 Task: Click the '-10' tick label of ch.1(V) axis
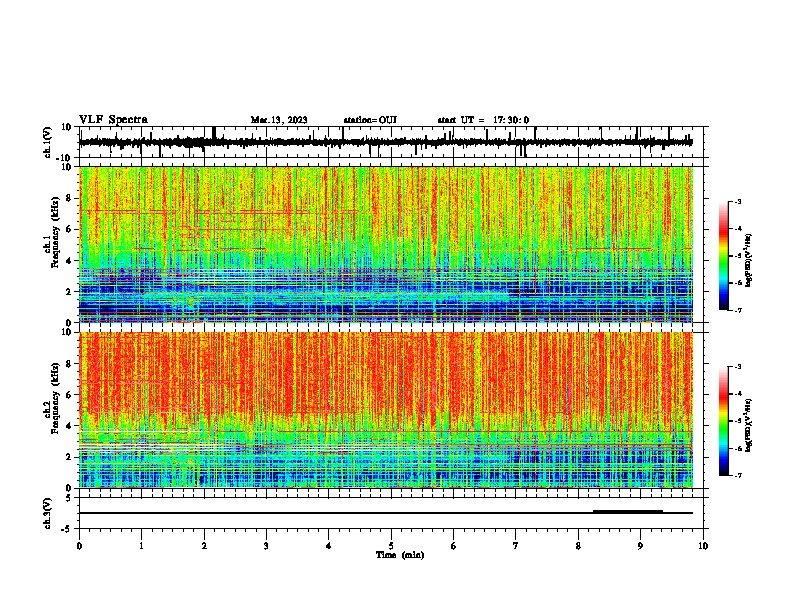(64, 158)
